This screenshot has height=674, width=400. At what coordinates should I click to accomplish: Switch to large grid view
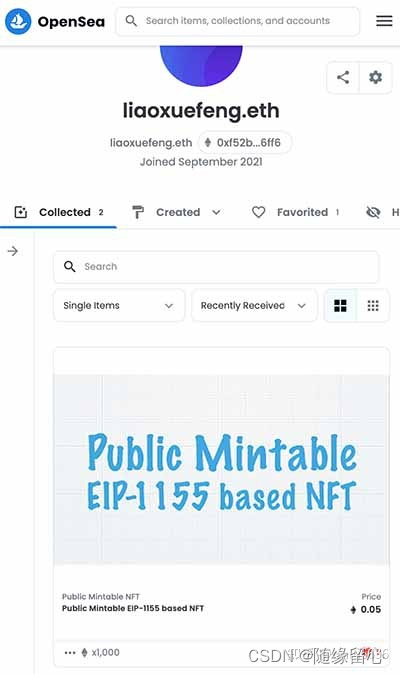pos(340,306)
